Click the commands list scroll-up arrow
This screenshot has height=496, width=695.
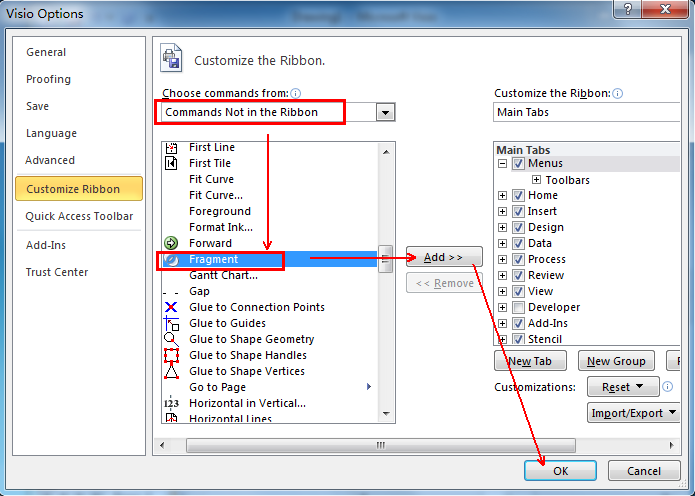click(x=386, y=152)
